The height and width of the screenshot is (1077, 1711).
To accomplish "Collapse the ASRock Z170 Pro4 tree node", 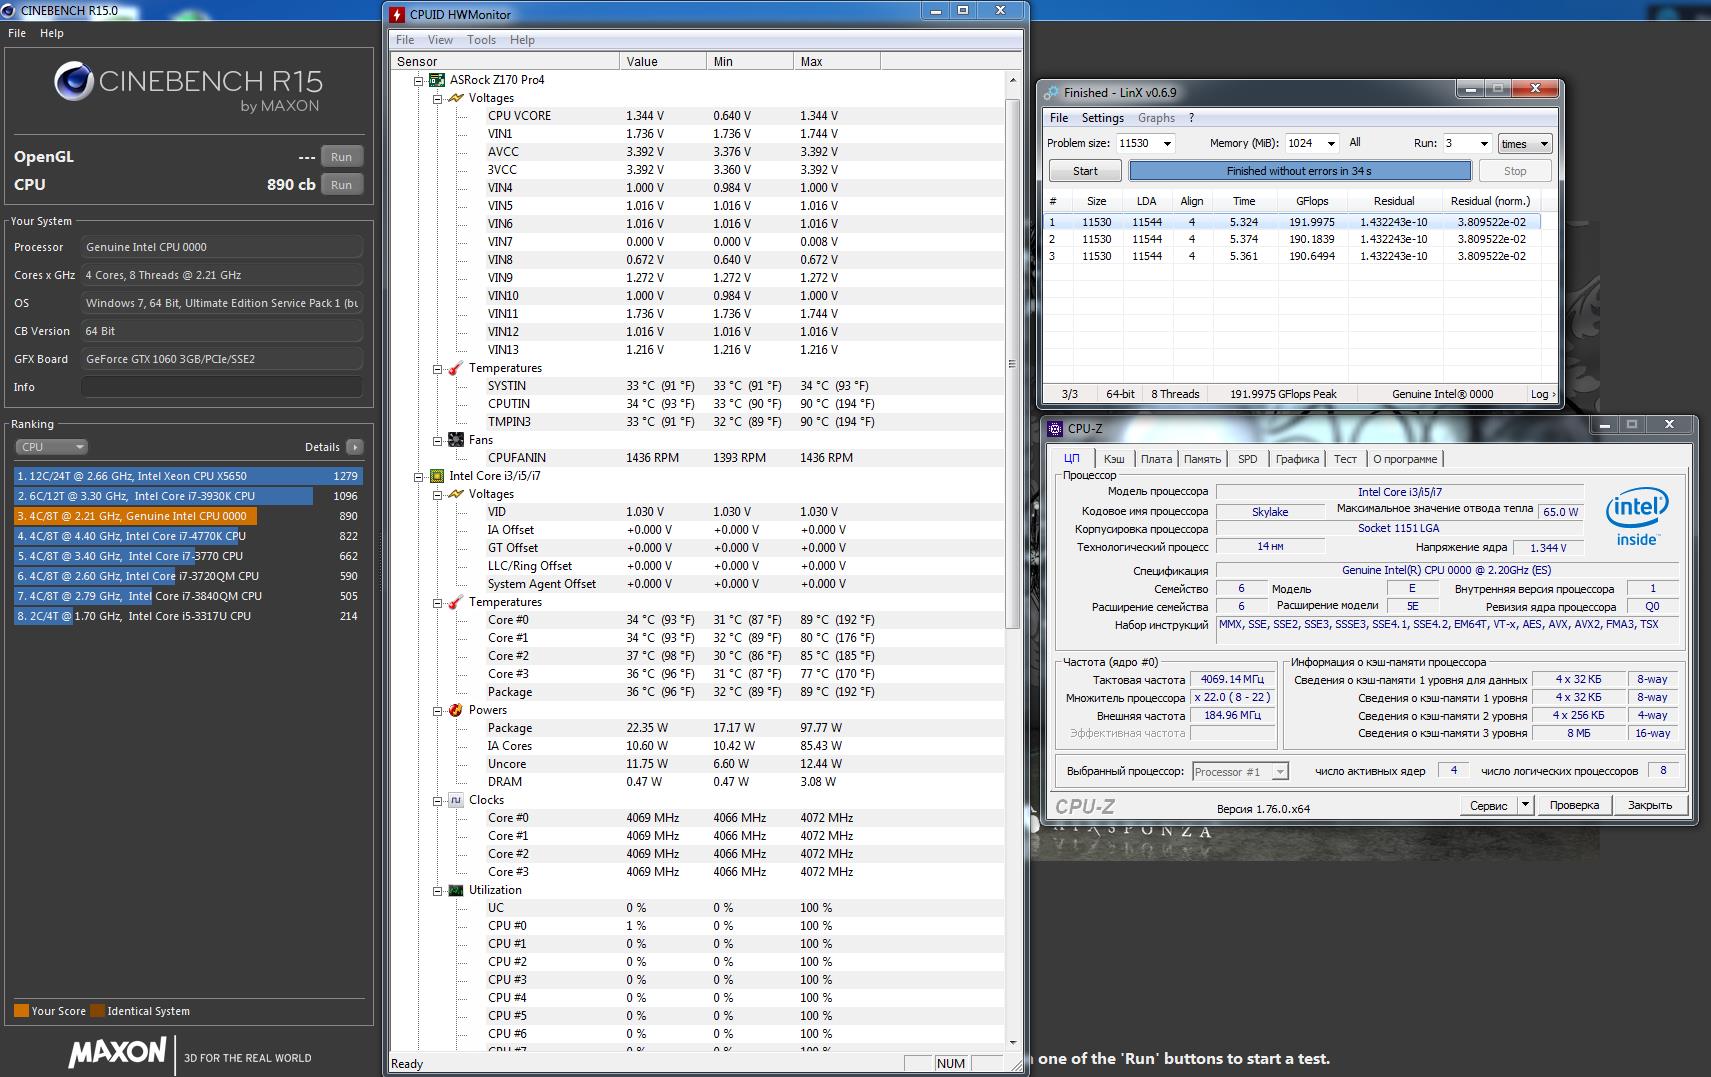I will [419, 80].
